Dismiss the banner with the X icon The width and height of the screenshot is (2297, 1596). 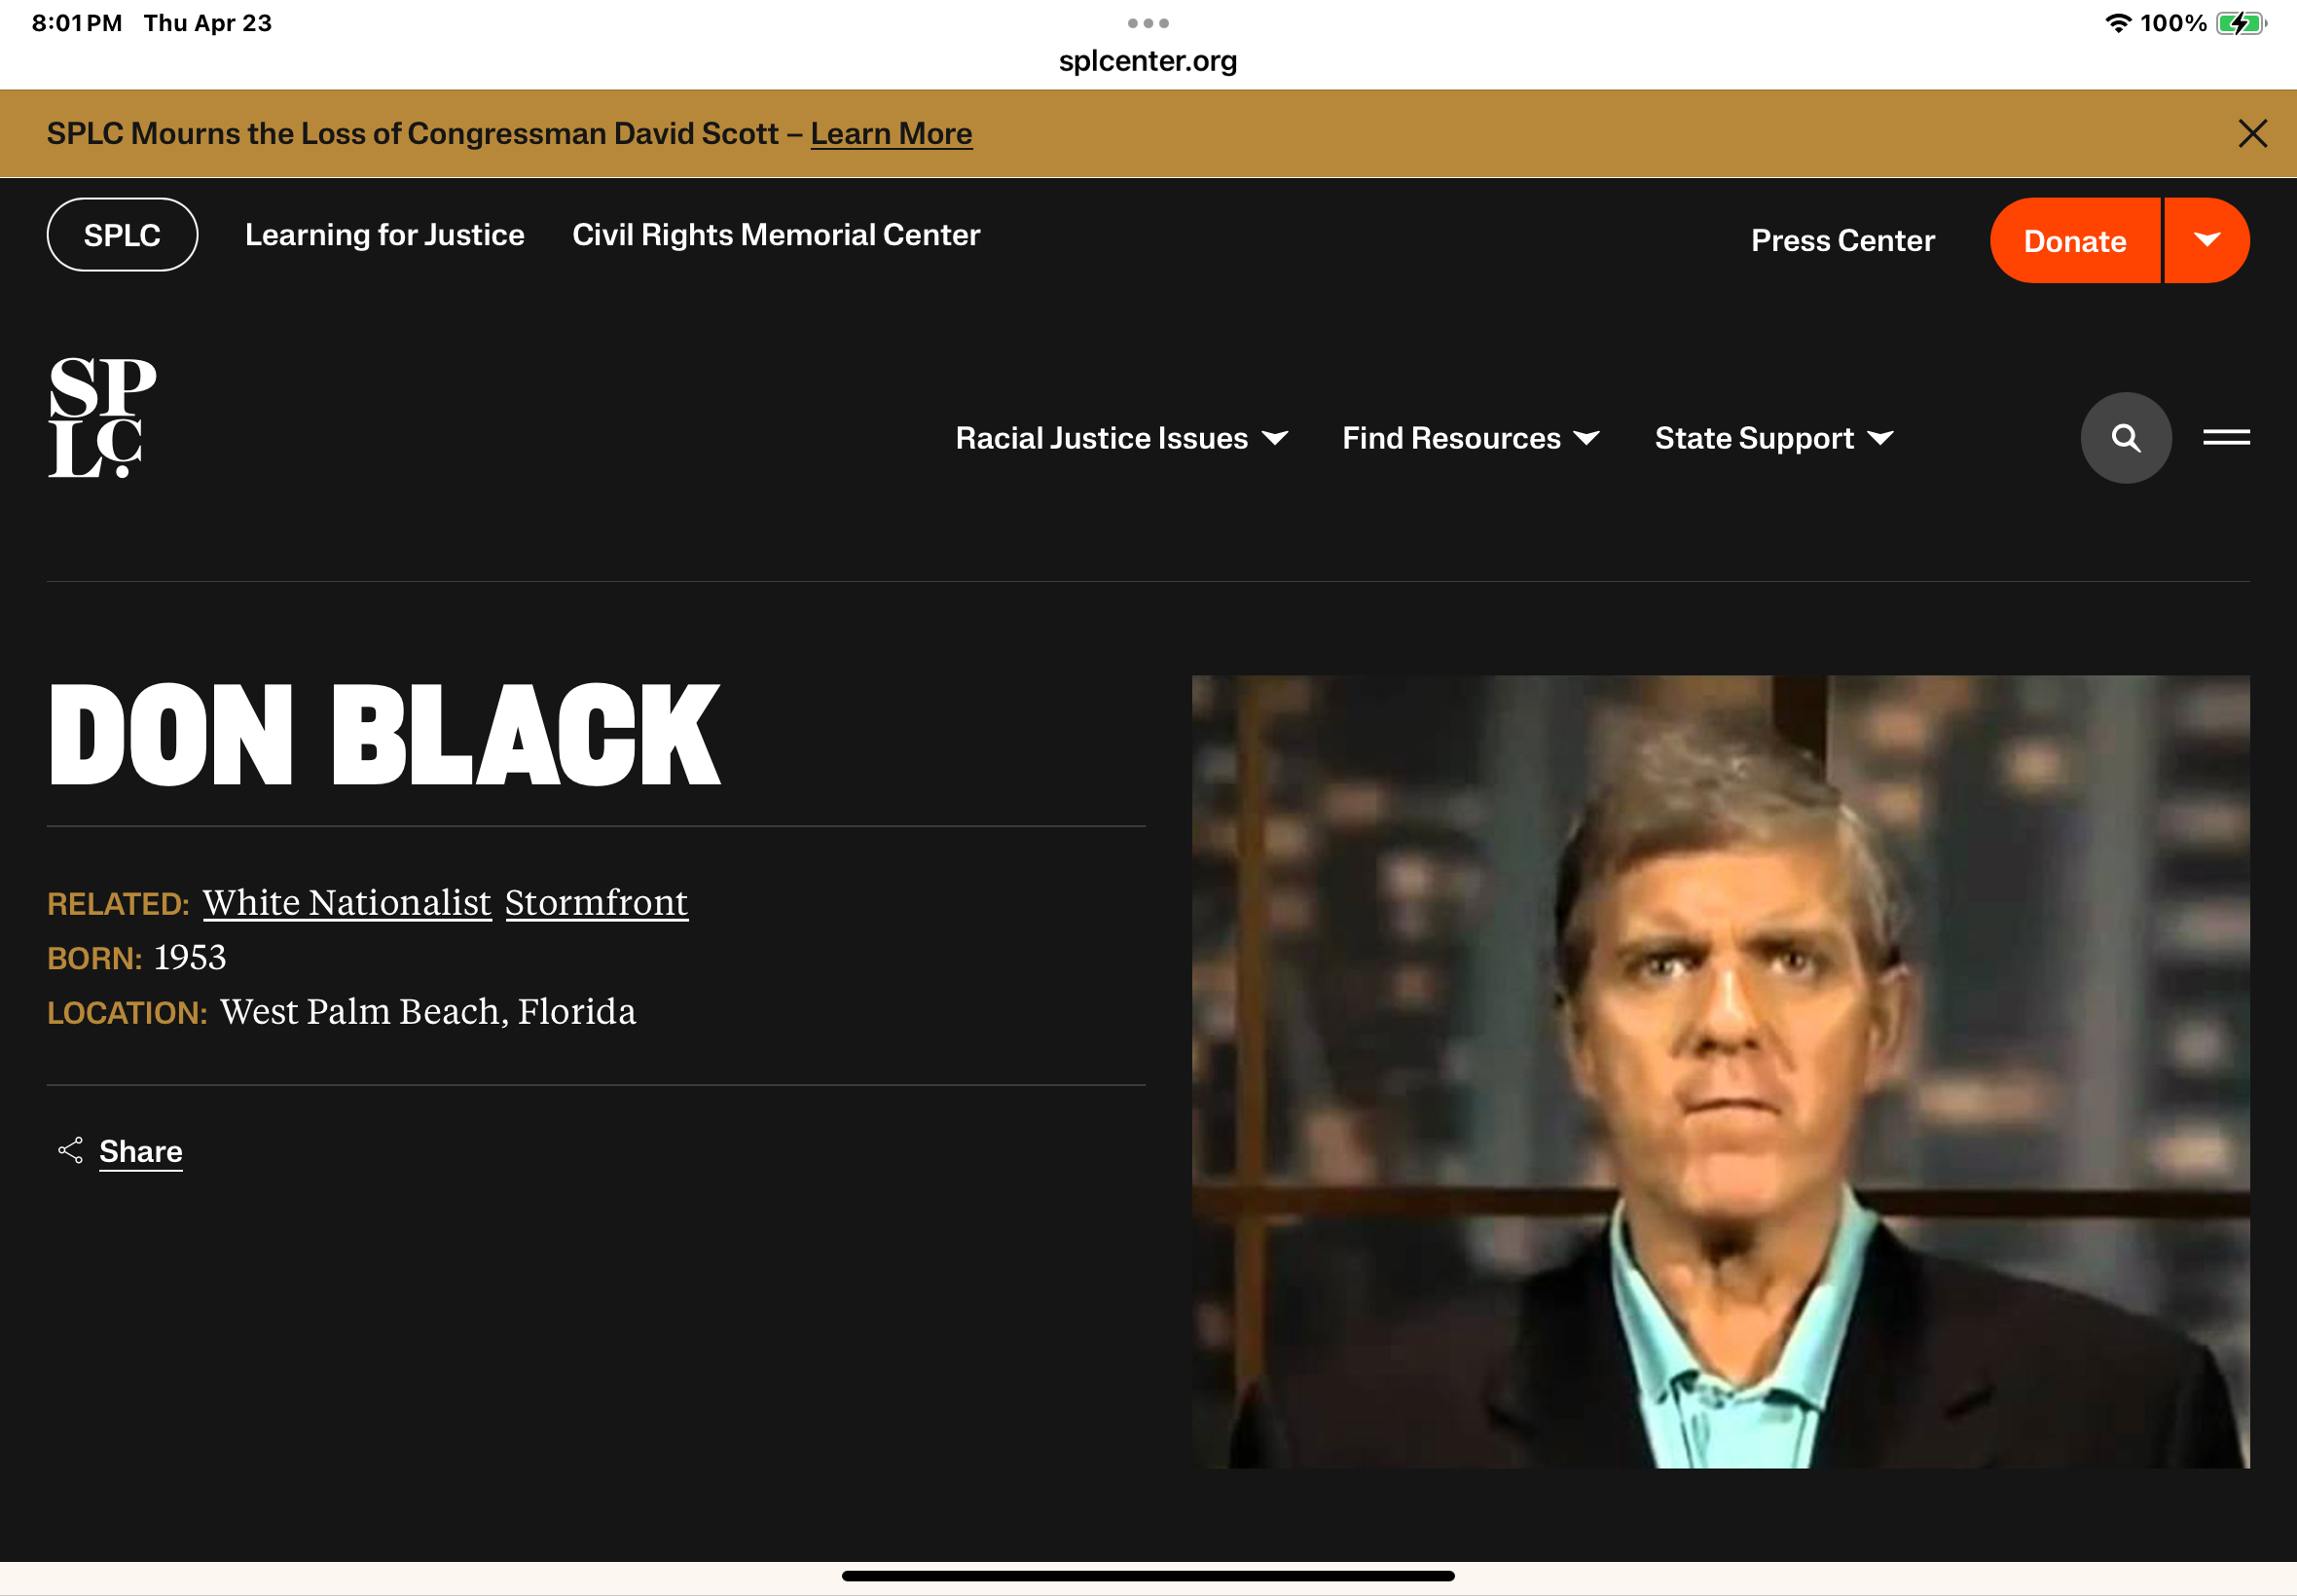[x=2251, y=134]
